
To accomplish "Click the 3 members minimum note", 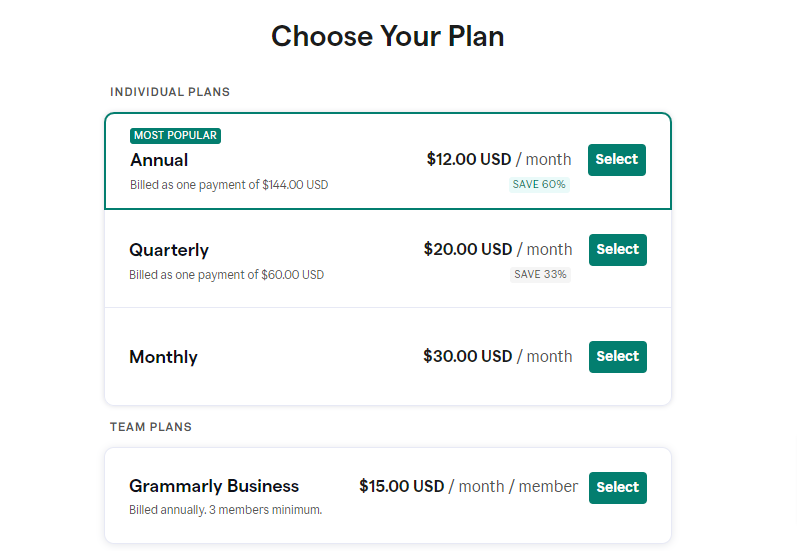I will pos(225,510).
